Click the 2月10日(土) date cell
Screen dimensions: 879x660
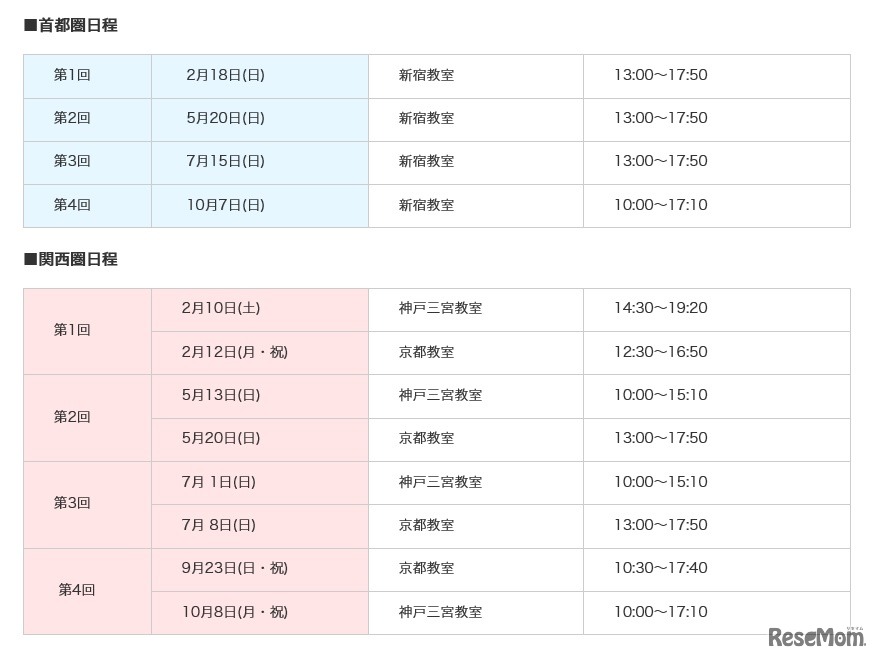[221, 308]
